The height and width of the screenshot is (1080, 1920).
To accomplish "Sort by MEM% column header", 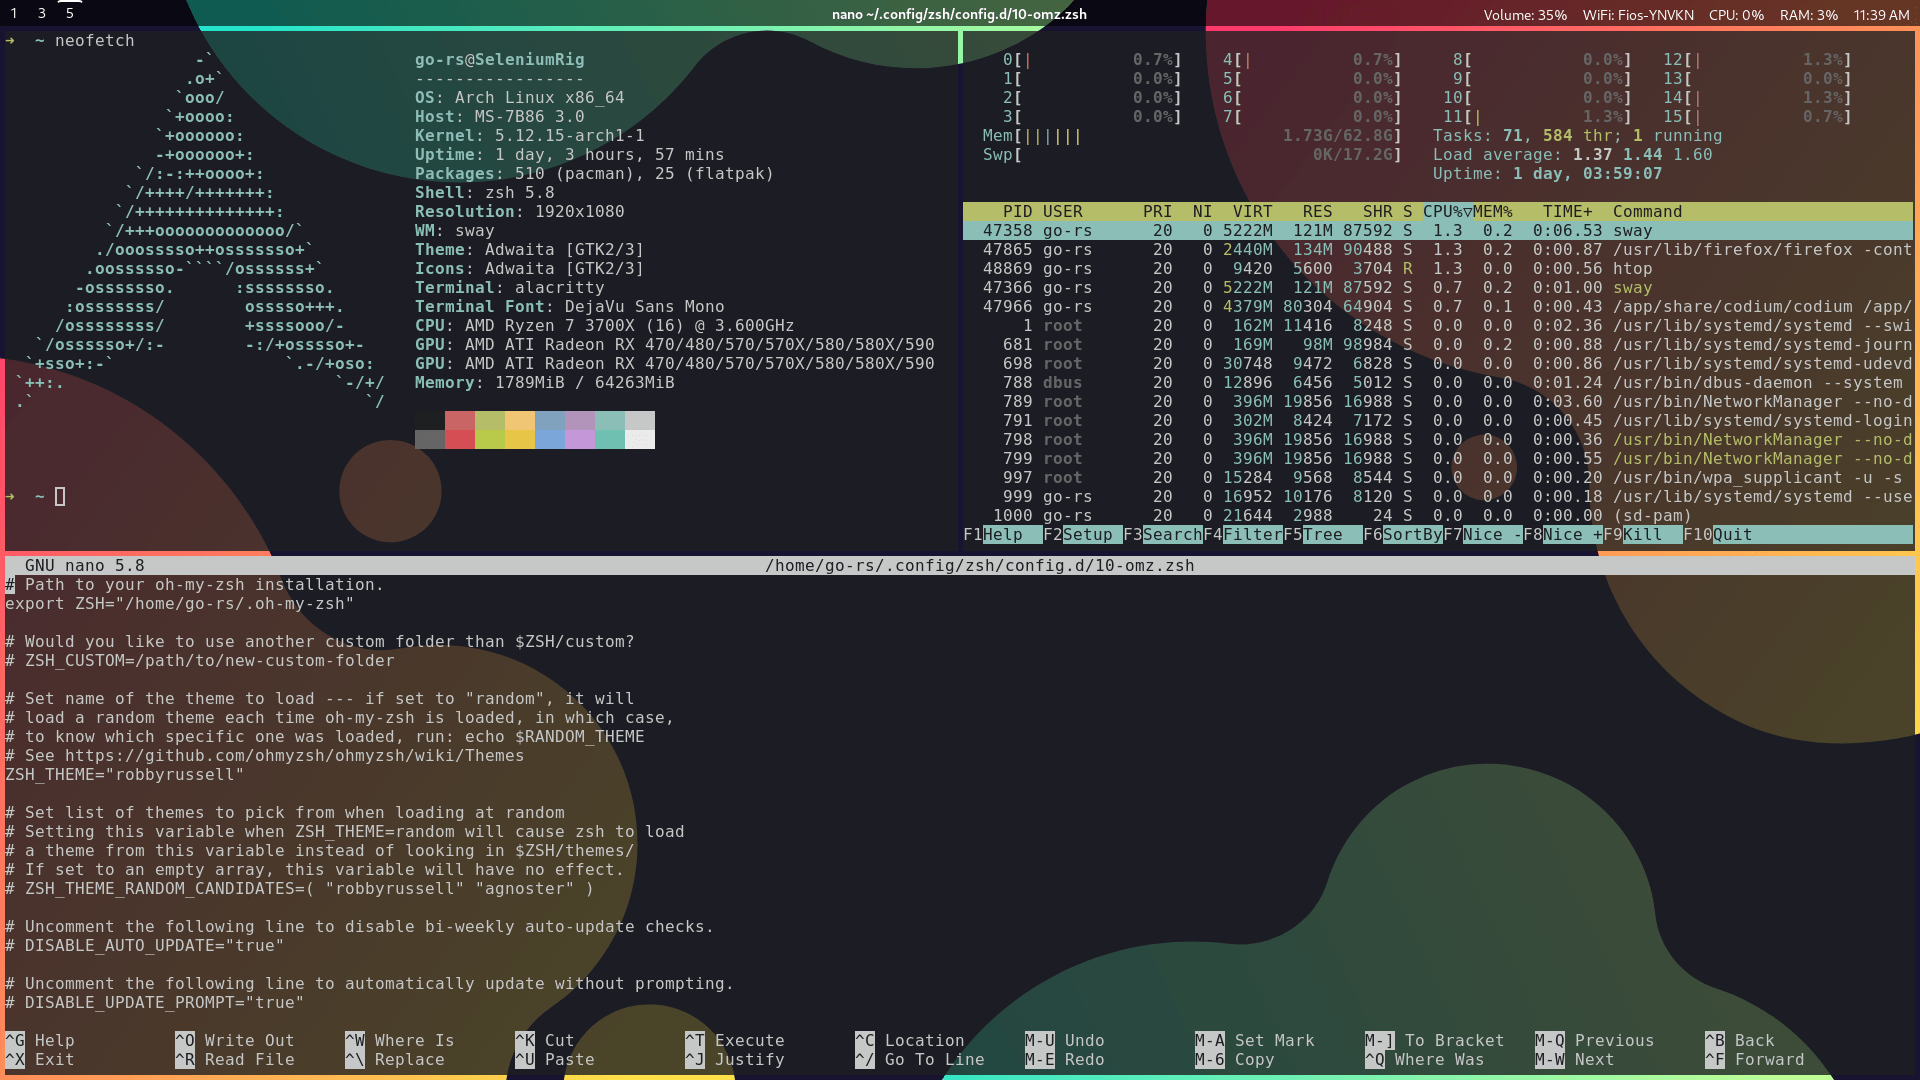I will 1492,212.
